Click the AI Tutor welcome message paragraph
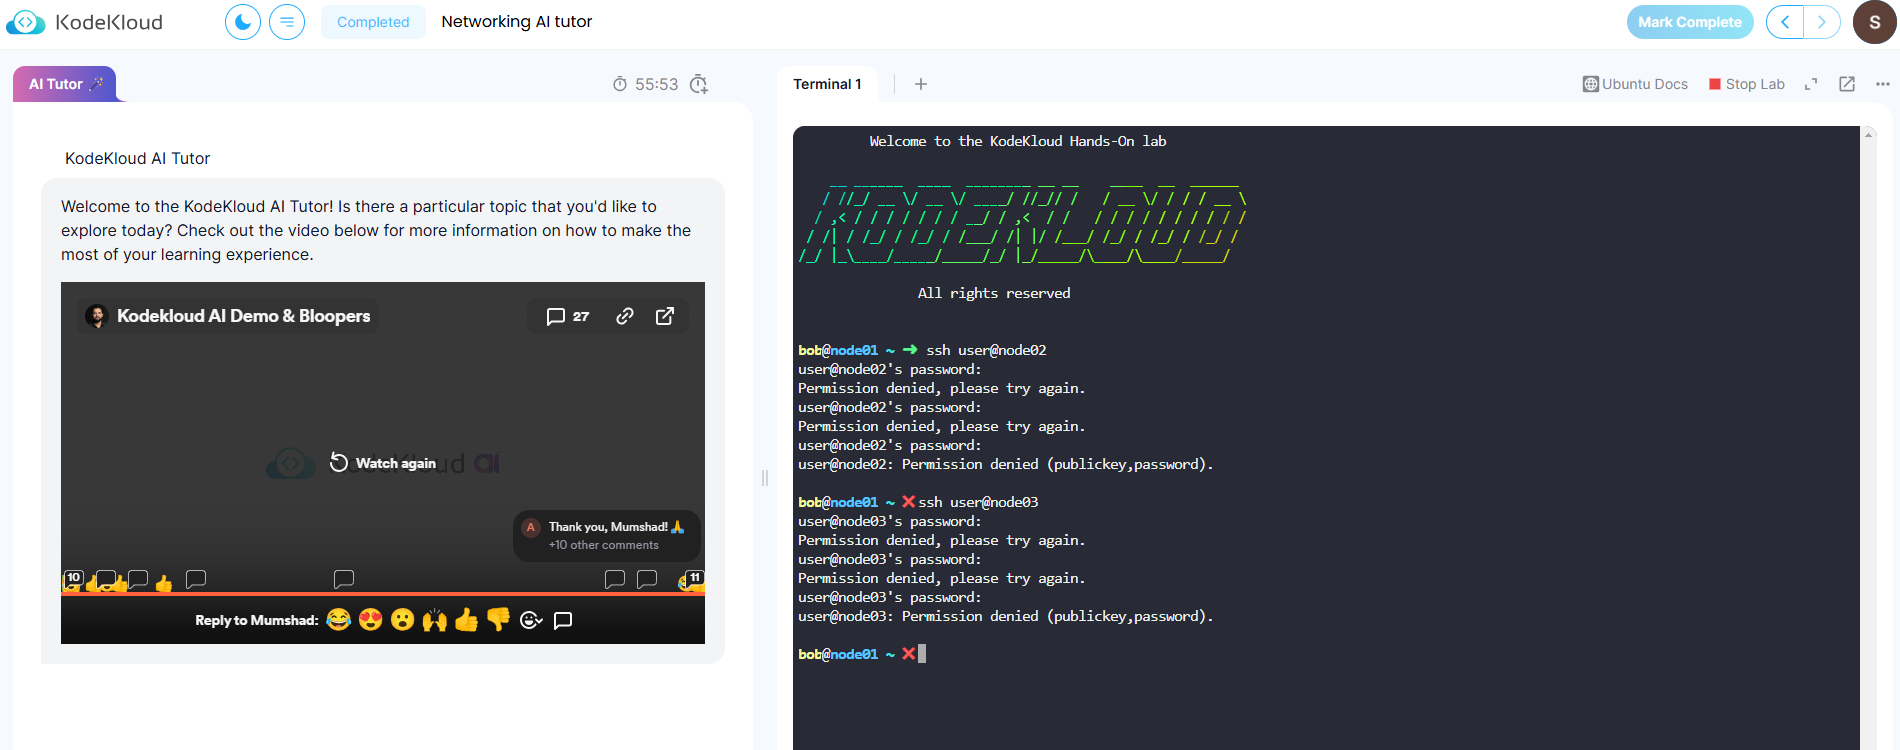This screenshot has height=750, width=1900. click(376, 230)
